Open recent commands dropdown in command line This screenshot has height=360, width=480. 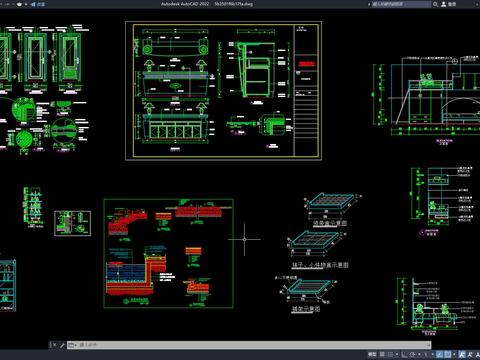point(73,345)
